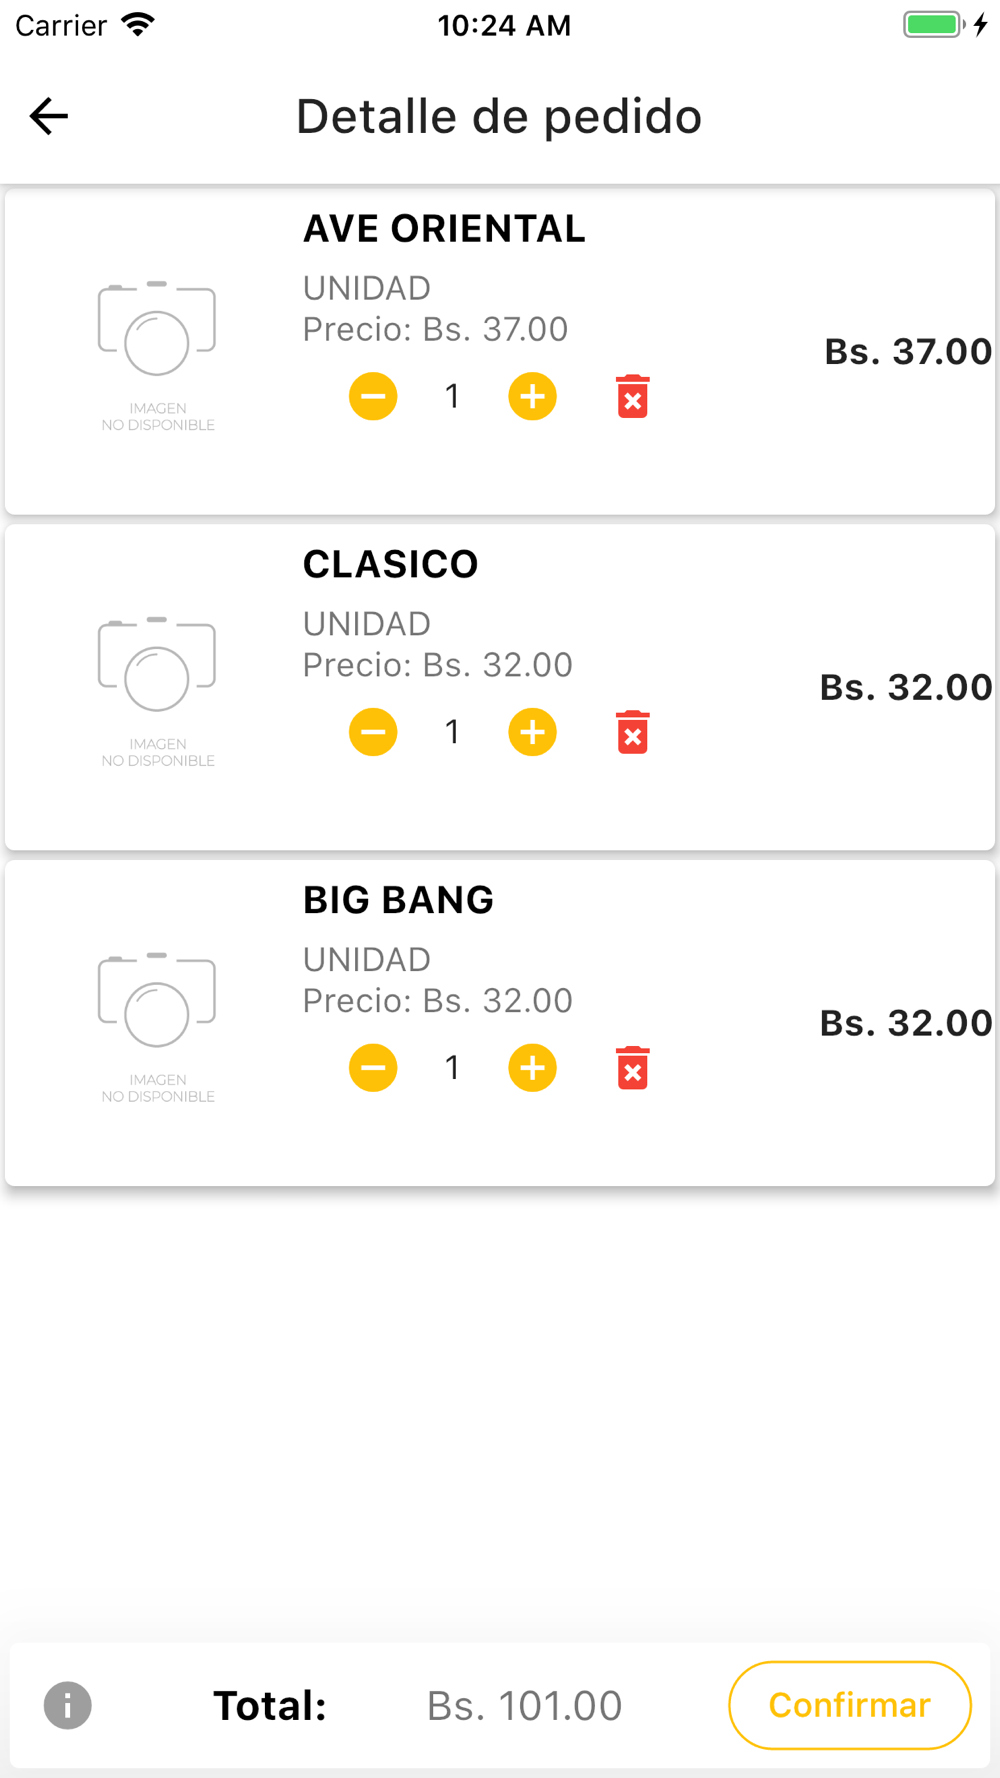Screen dimensions: 1000x1778
Task: Tap plus button for BIG BANG
Action: [x=532, y=1068]
